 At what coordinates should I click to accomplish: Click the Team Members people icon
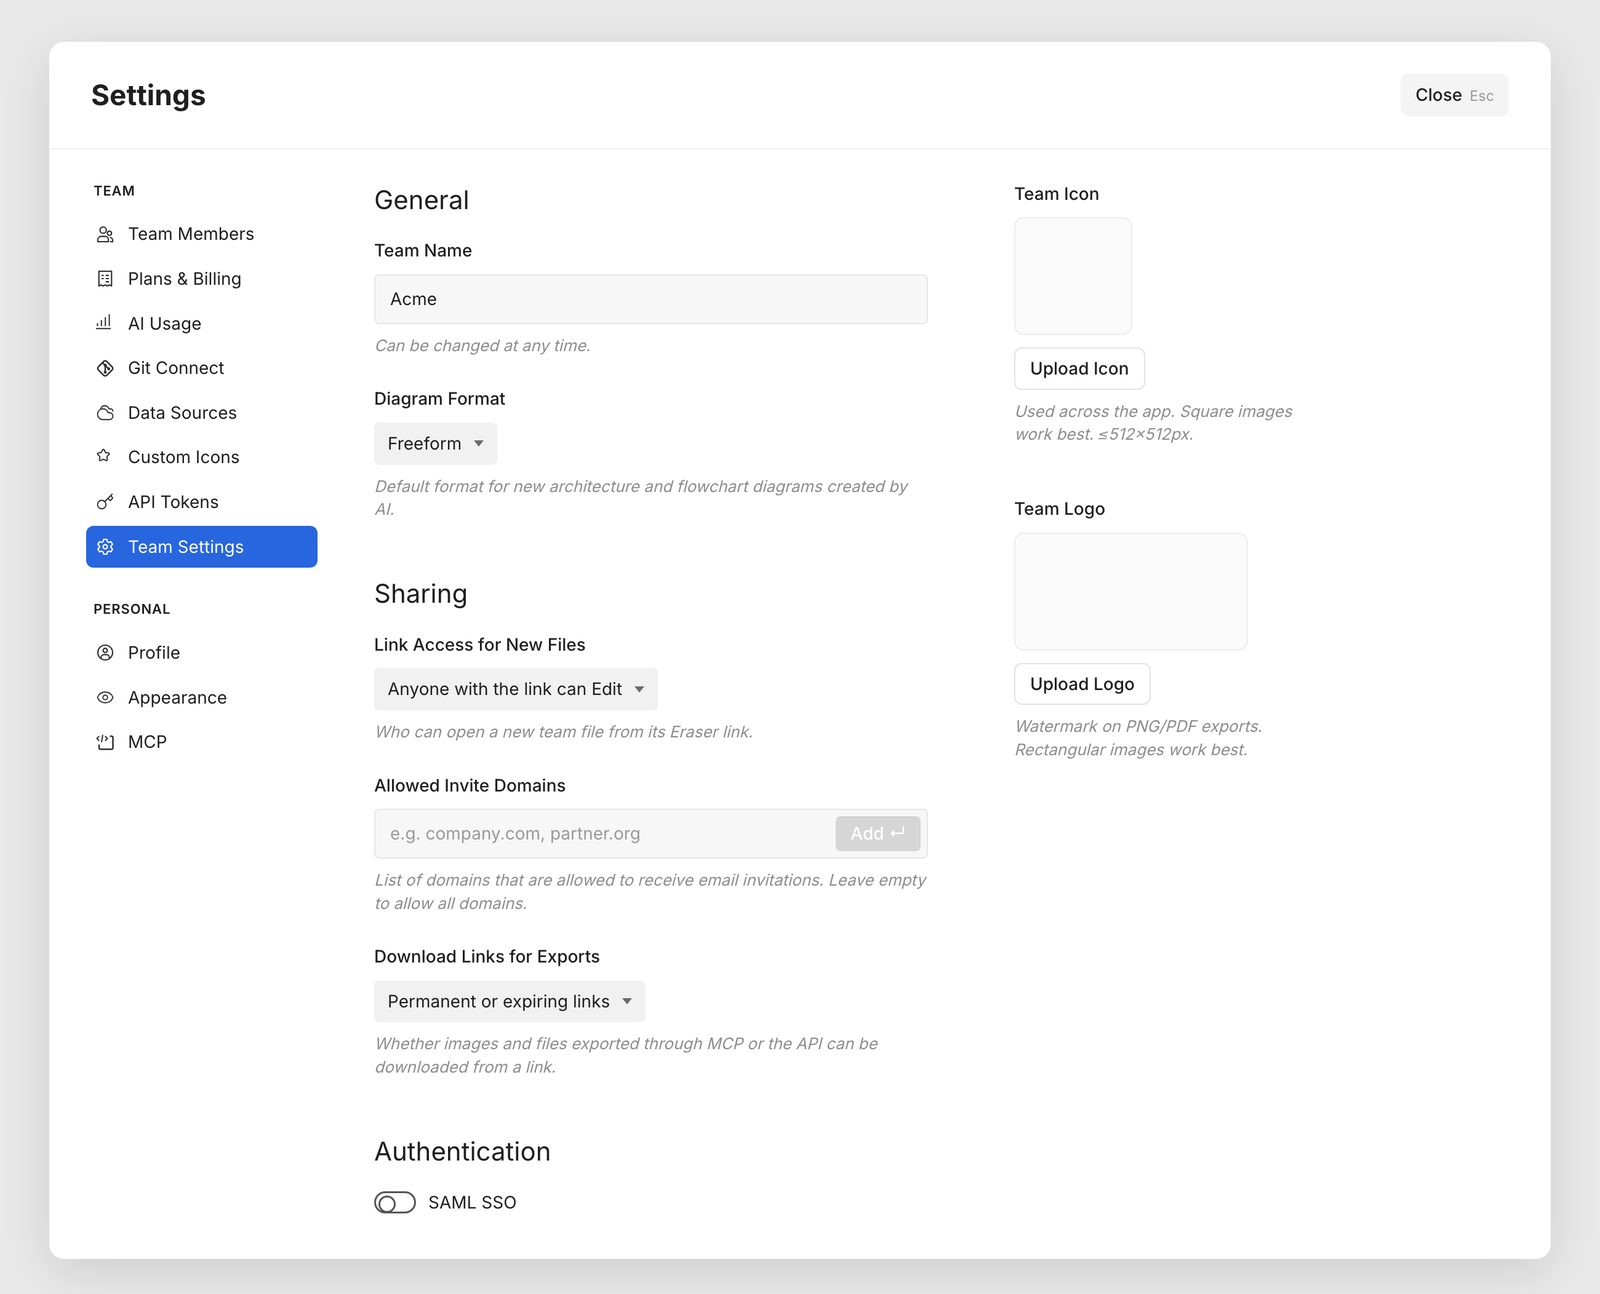coord(105,234)
